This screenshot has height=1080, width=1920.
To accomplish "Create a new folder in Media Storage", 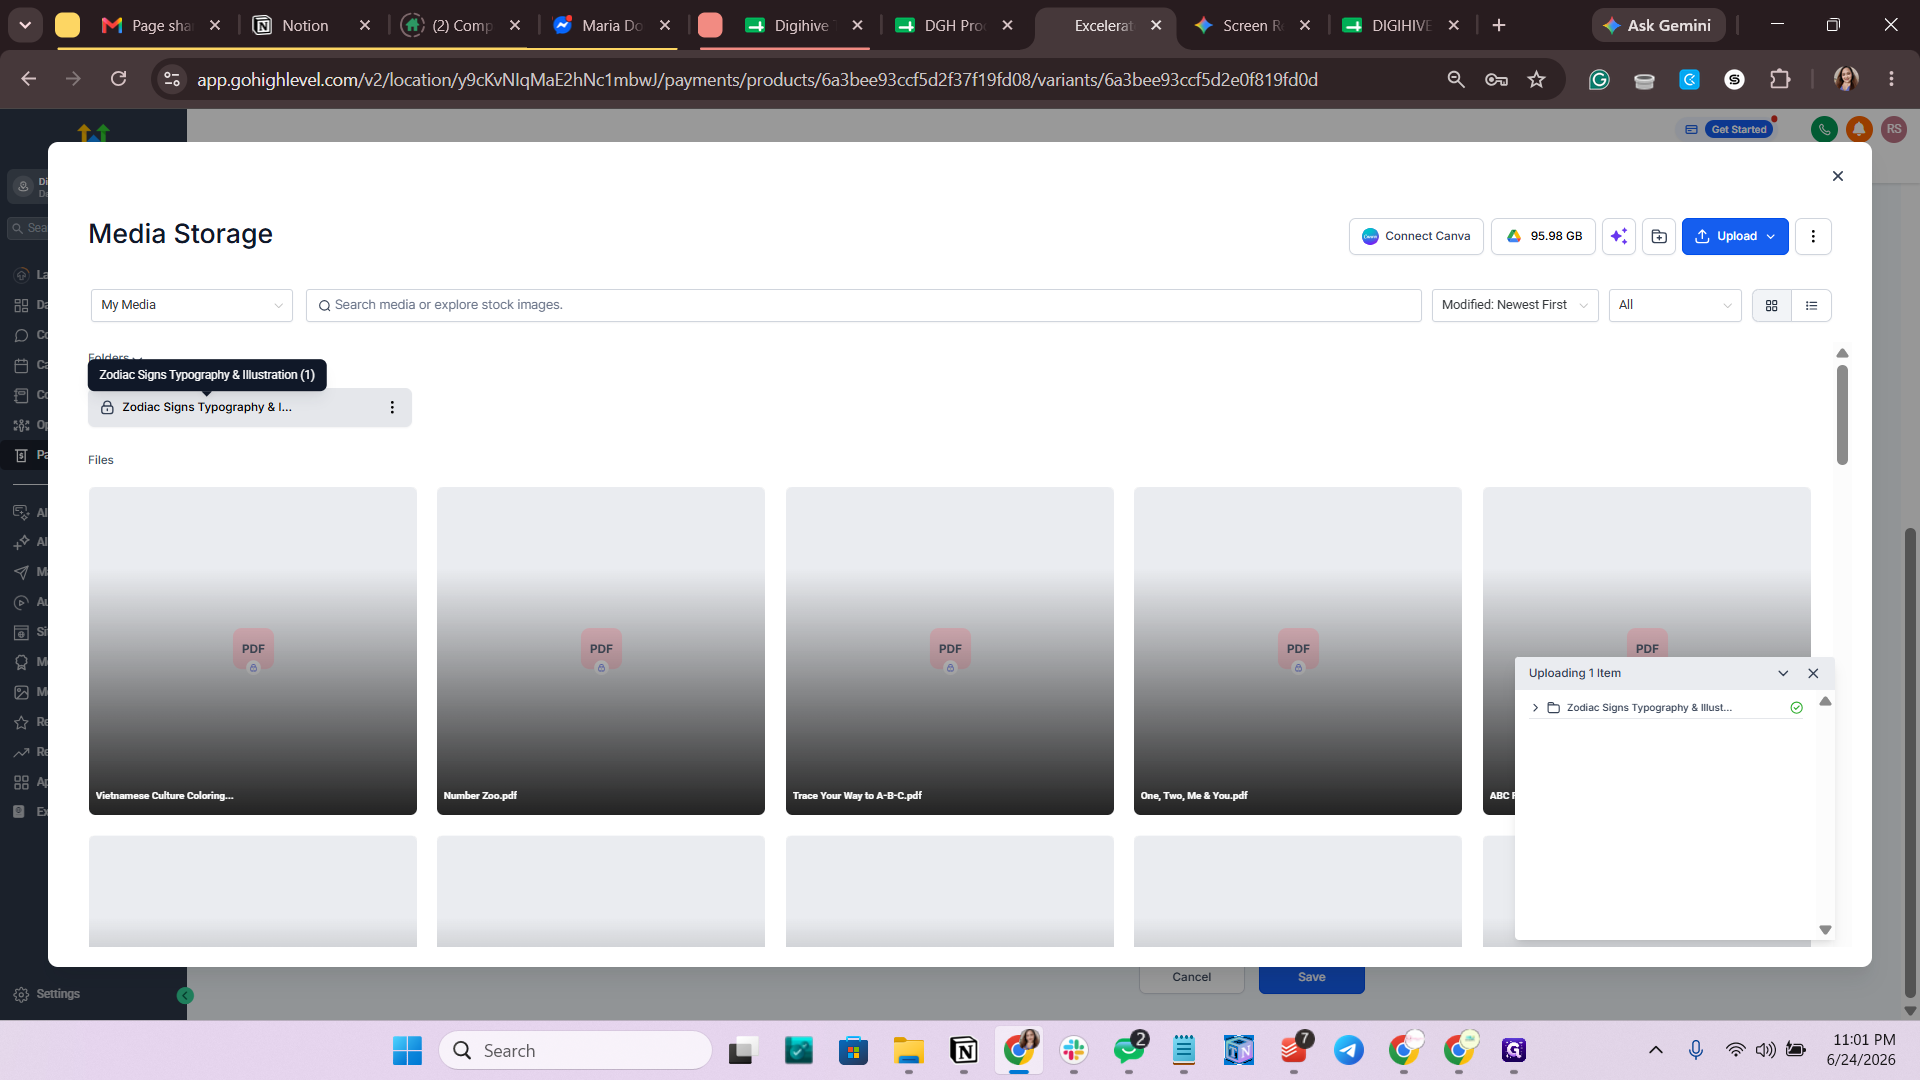I will pyautogui.click(x=1659, y=237).
